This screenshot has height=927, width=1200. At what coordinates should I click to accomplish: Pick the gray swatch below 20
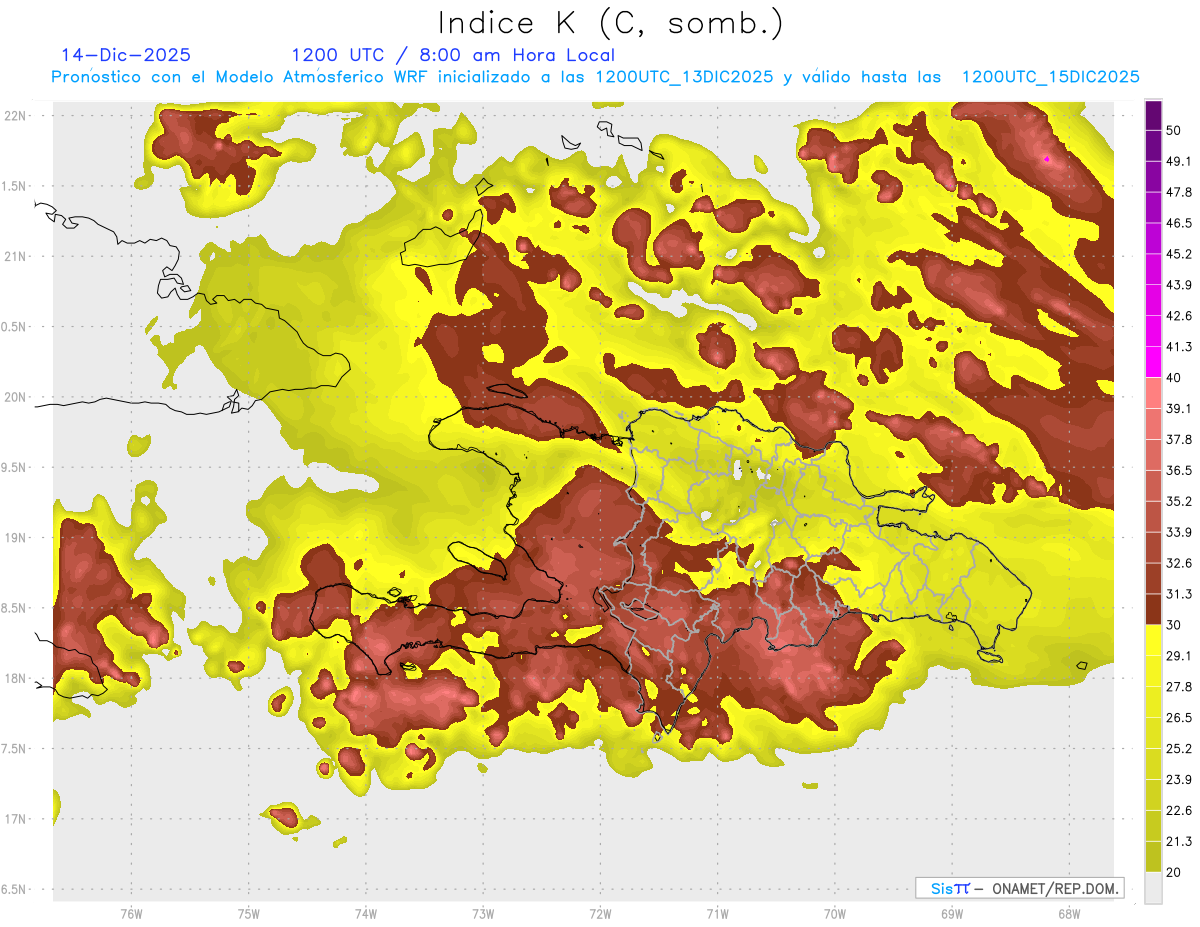point(1153,887)
